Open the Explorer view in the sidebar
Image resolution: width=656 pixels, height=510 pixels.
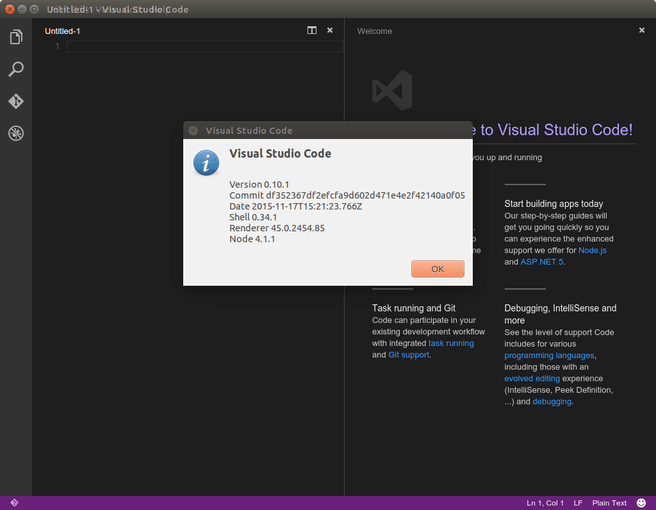[x=16, y=38]
